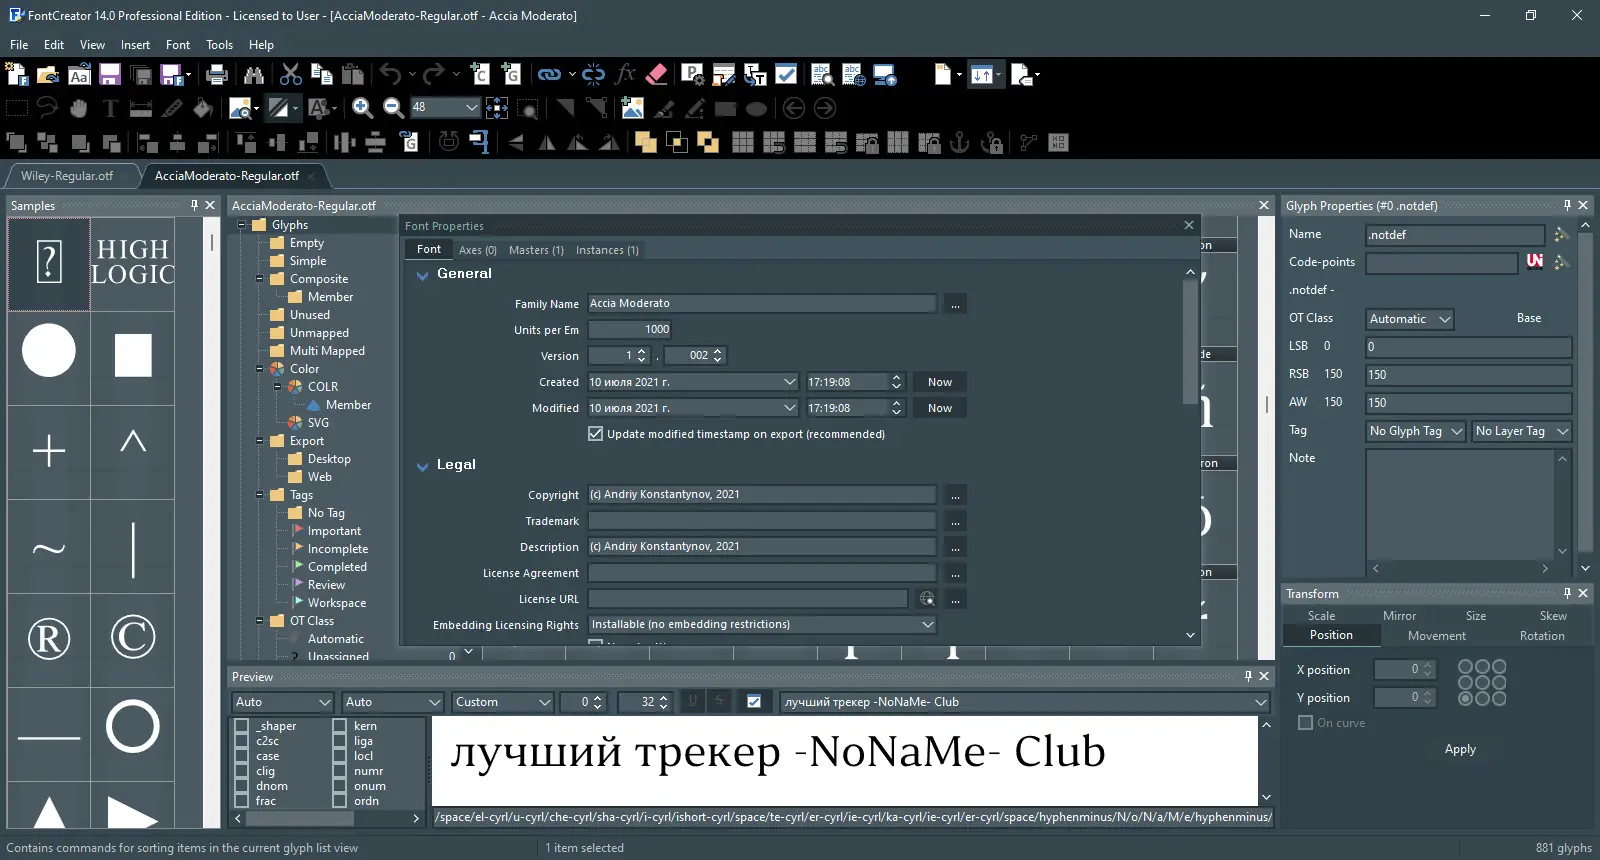1600x860 pixels.
Task: Click the New Font toolbar icon
Action: pyautogui.click(x=17, y=74)
